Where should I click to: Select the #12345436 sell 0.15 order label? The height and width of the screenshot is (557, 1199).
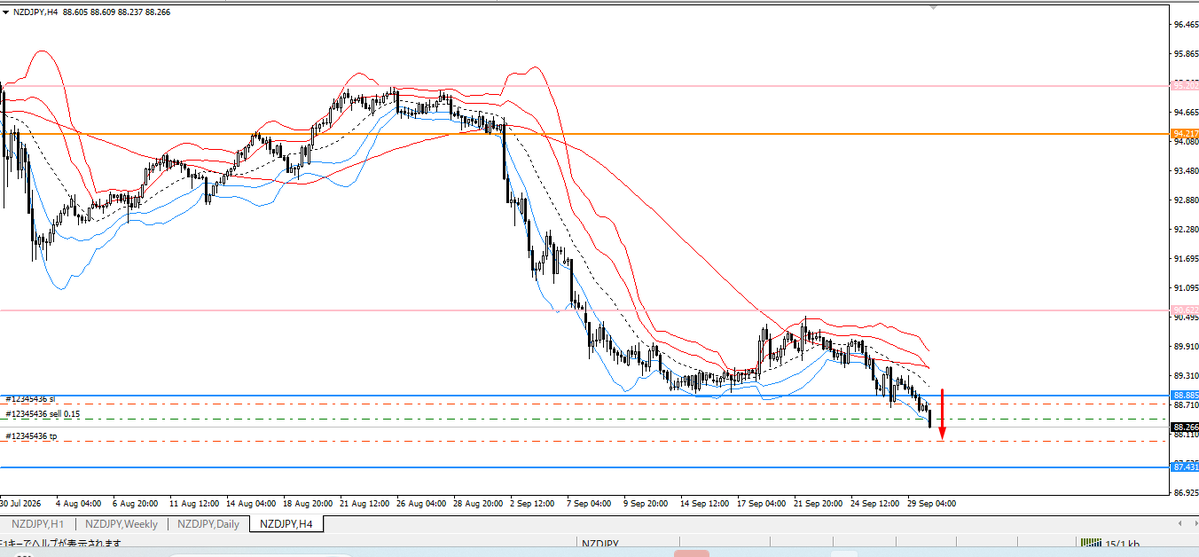pyautogui.click(x=43, y=414)
